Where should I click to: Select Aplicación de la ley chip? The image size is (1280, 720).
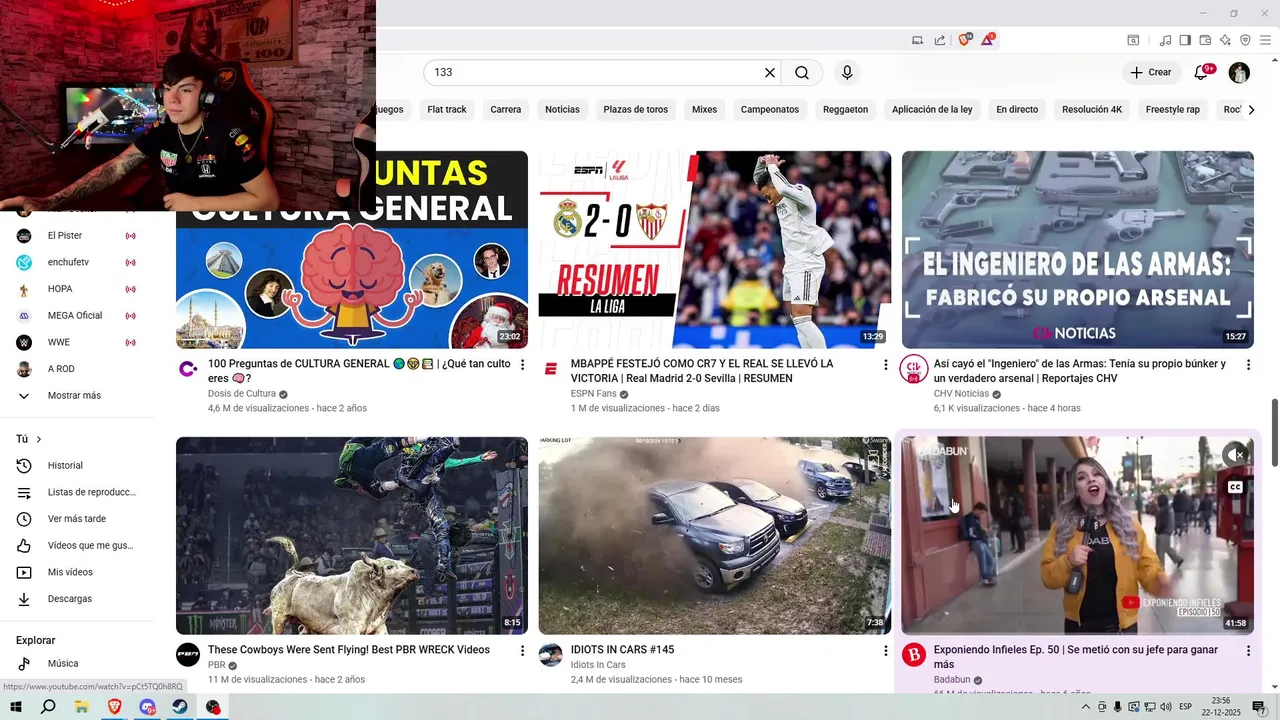tap(932, 110)
